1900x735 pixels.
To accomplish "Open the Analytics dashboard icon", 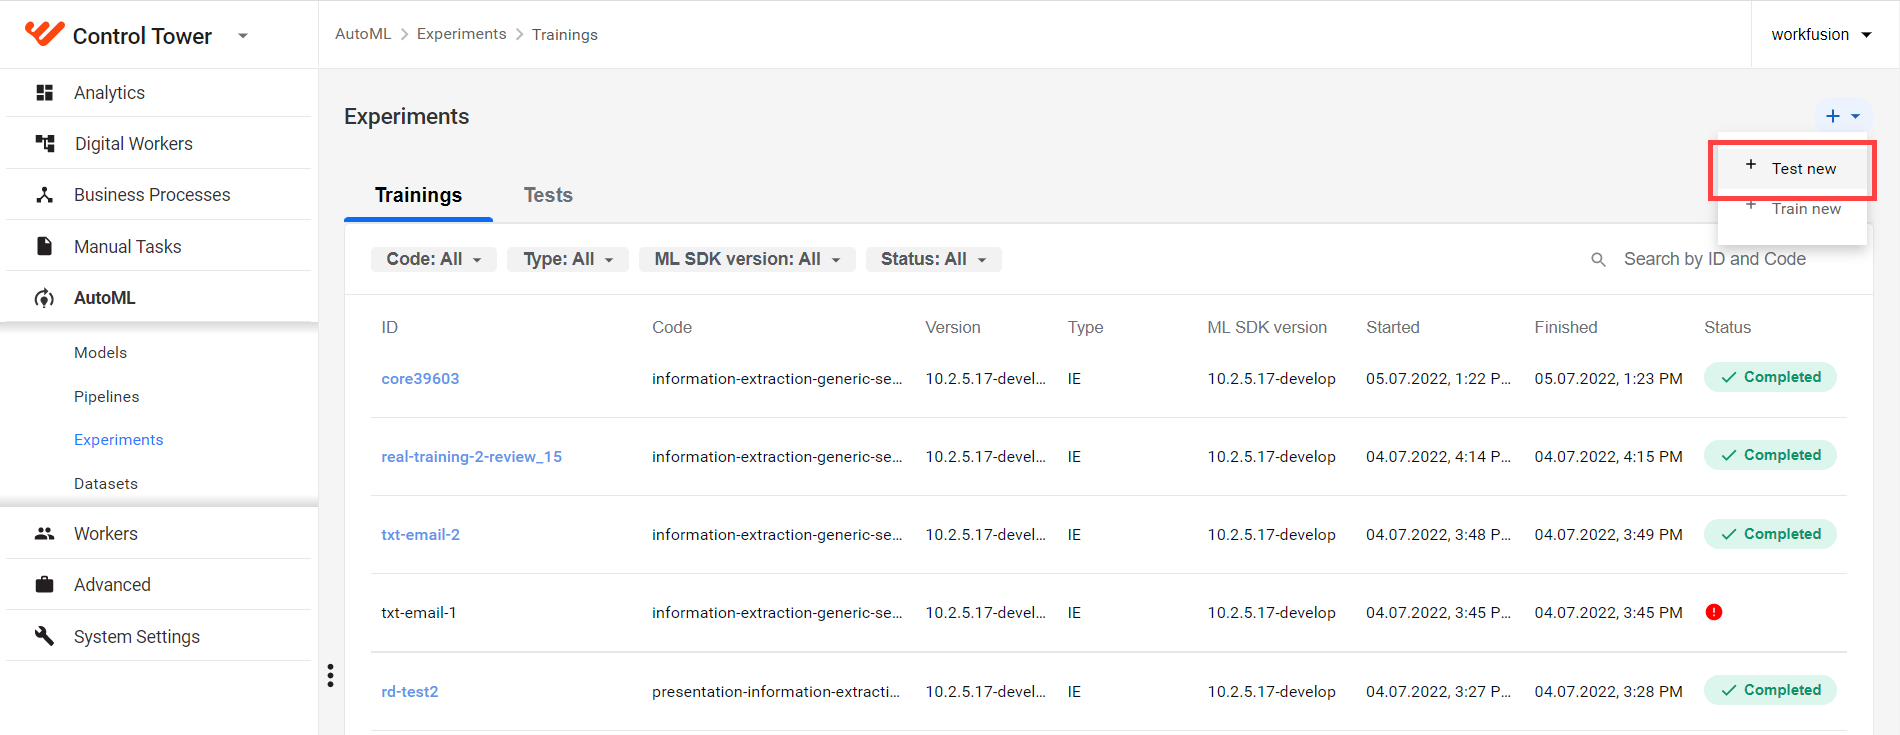I will 44,93.
